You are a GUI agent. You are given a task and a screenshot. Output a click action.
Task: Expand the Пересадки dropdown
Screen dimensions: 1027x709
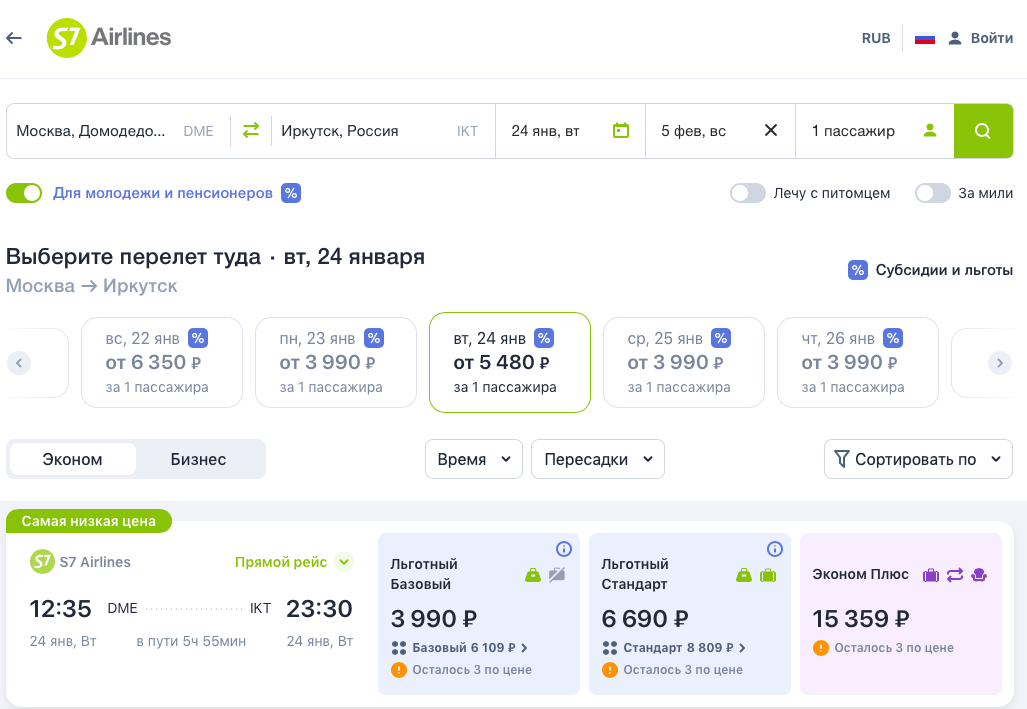point(598,459)
